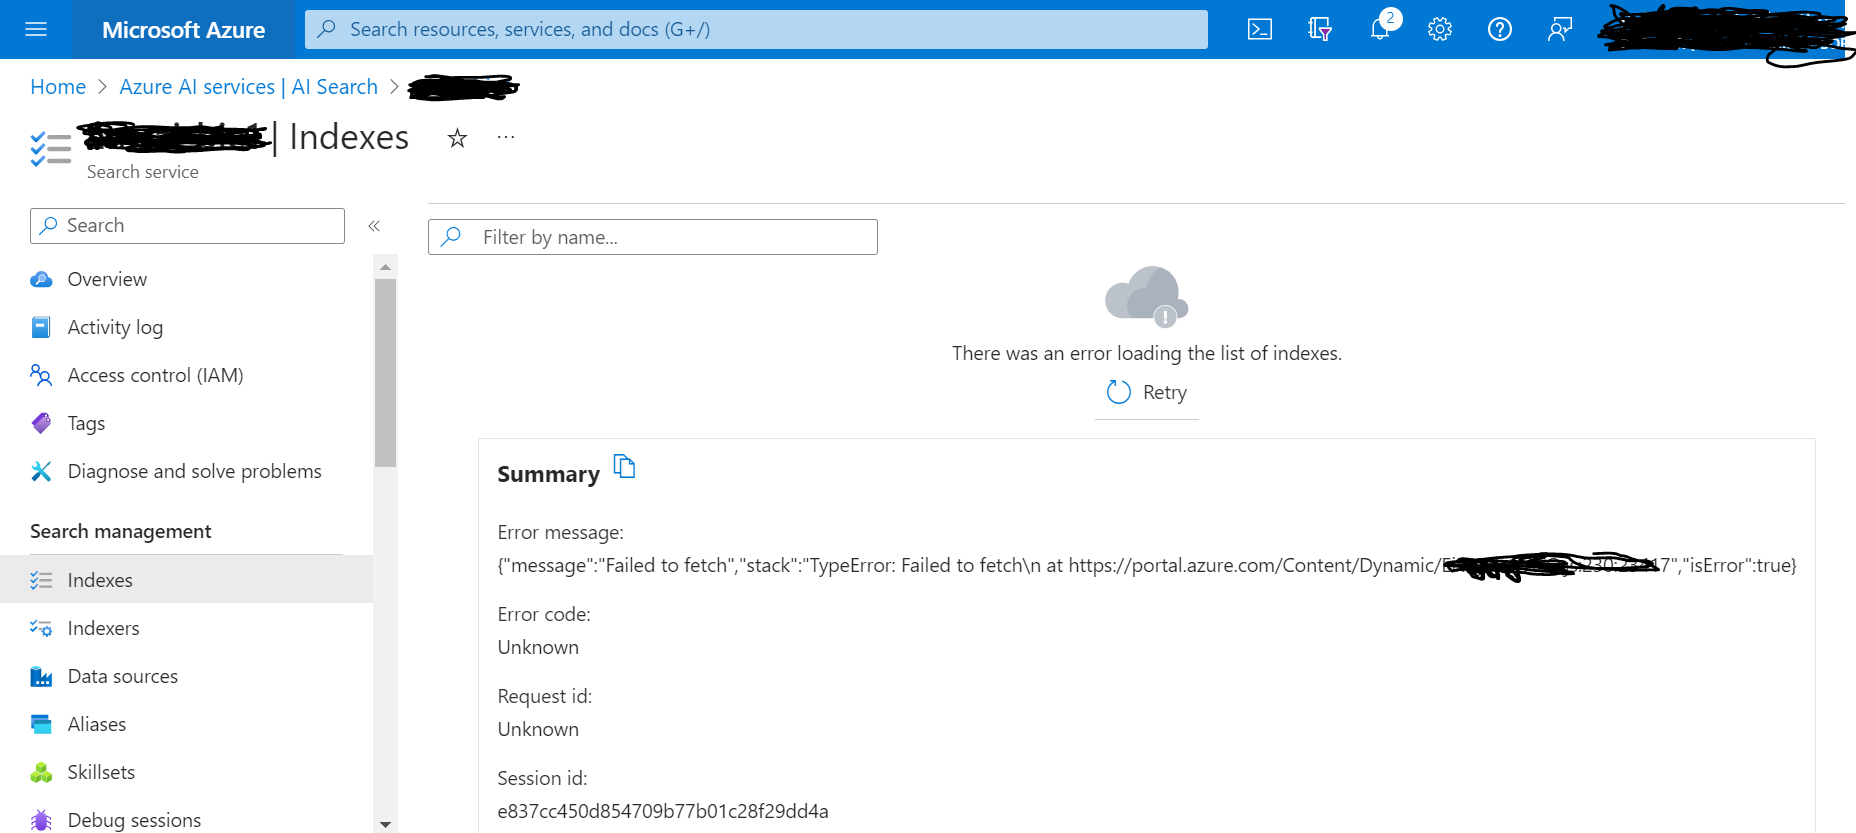The height and width of the screenshot is (833, 1856).
Task: Click the Diagnose wrench icon
Action: coord(41,471)
